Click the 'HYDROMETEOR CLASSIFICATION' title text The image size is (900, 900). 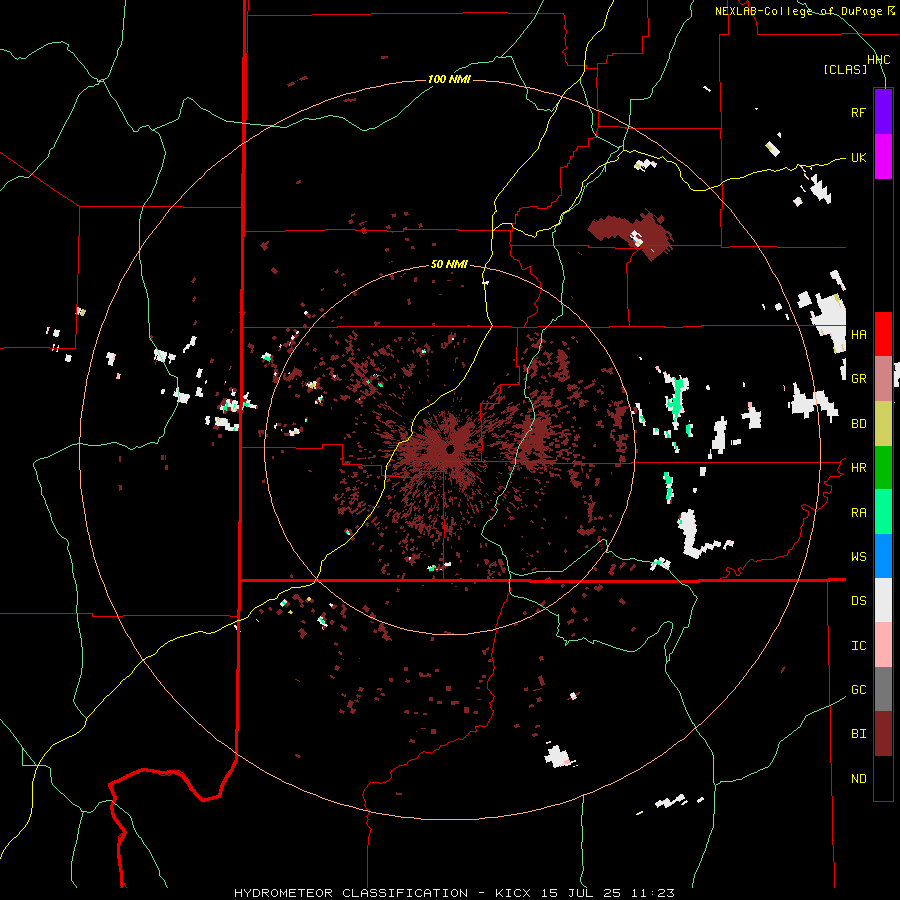tap(351, 893)
